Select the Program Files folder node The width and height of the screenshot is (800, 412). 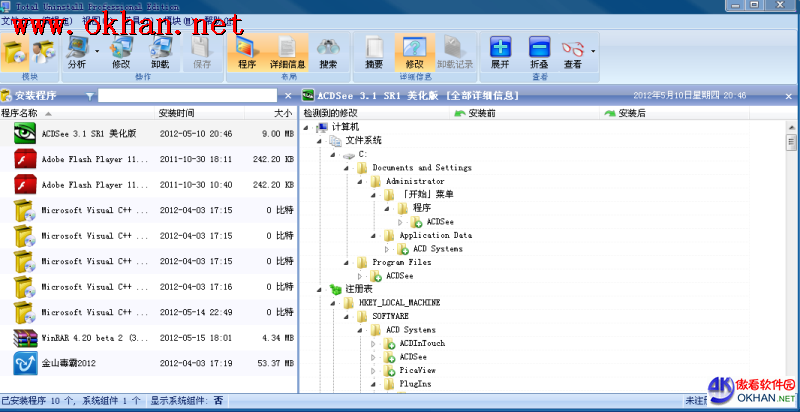point(402,262)
